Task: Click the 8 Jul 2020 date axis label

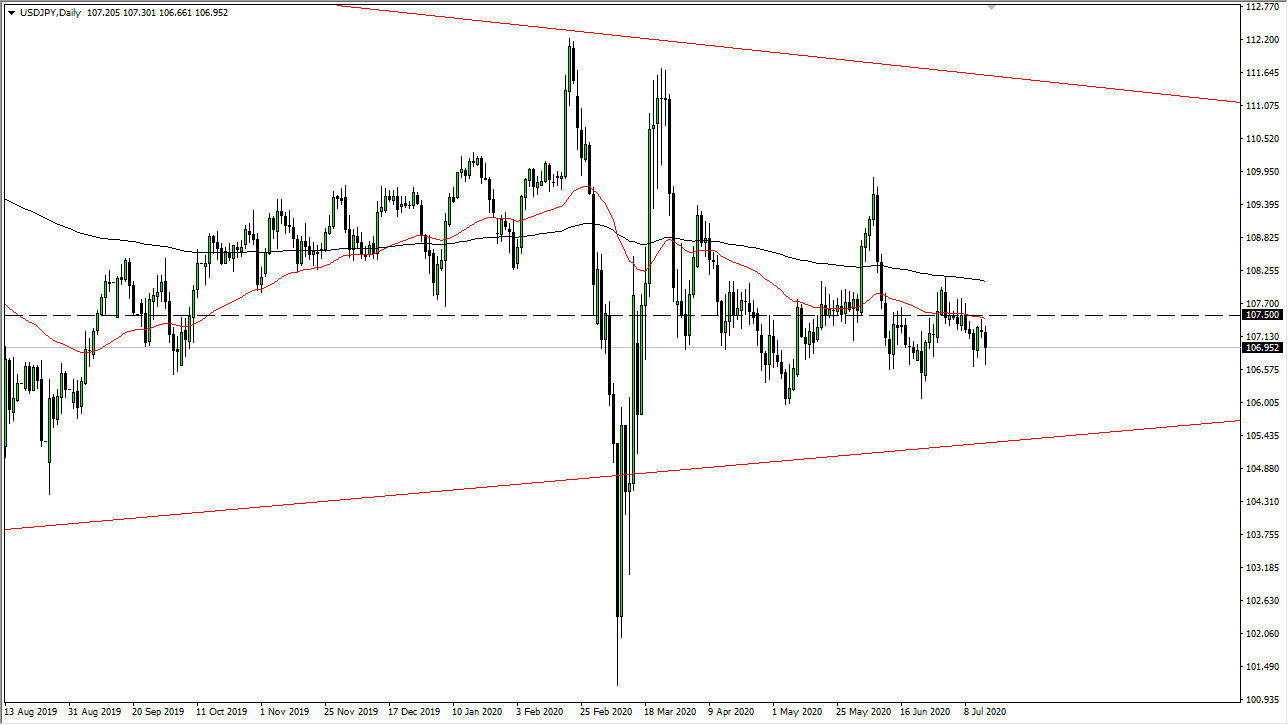Action: coord(983,711)
